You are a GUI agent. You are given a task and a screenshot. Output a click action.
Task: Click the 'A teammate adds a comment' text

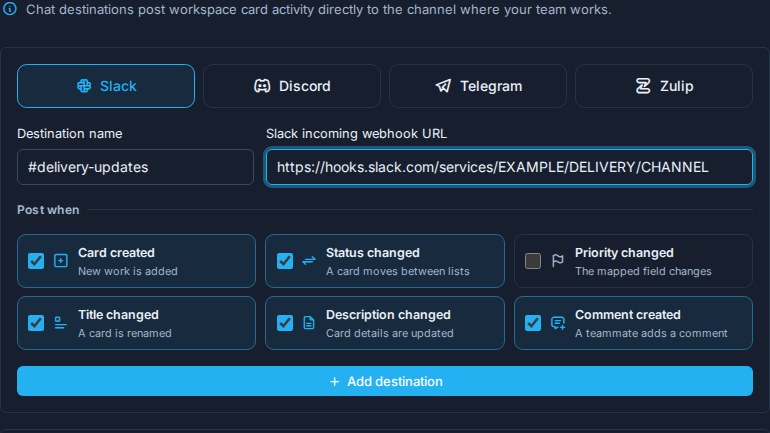click(651, 333)
